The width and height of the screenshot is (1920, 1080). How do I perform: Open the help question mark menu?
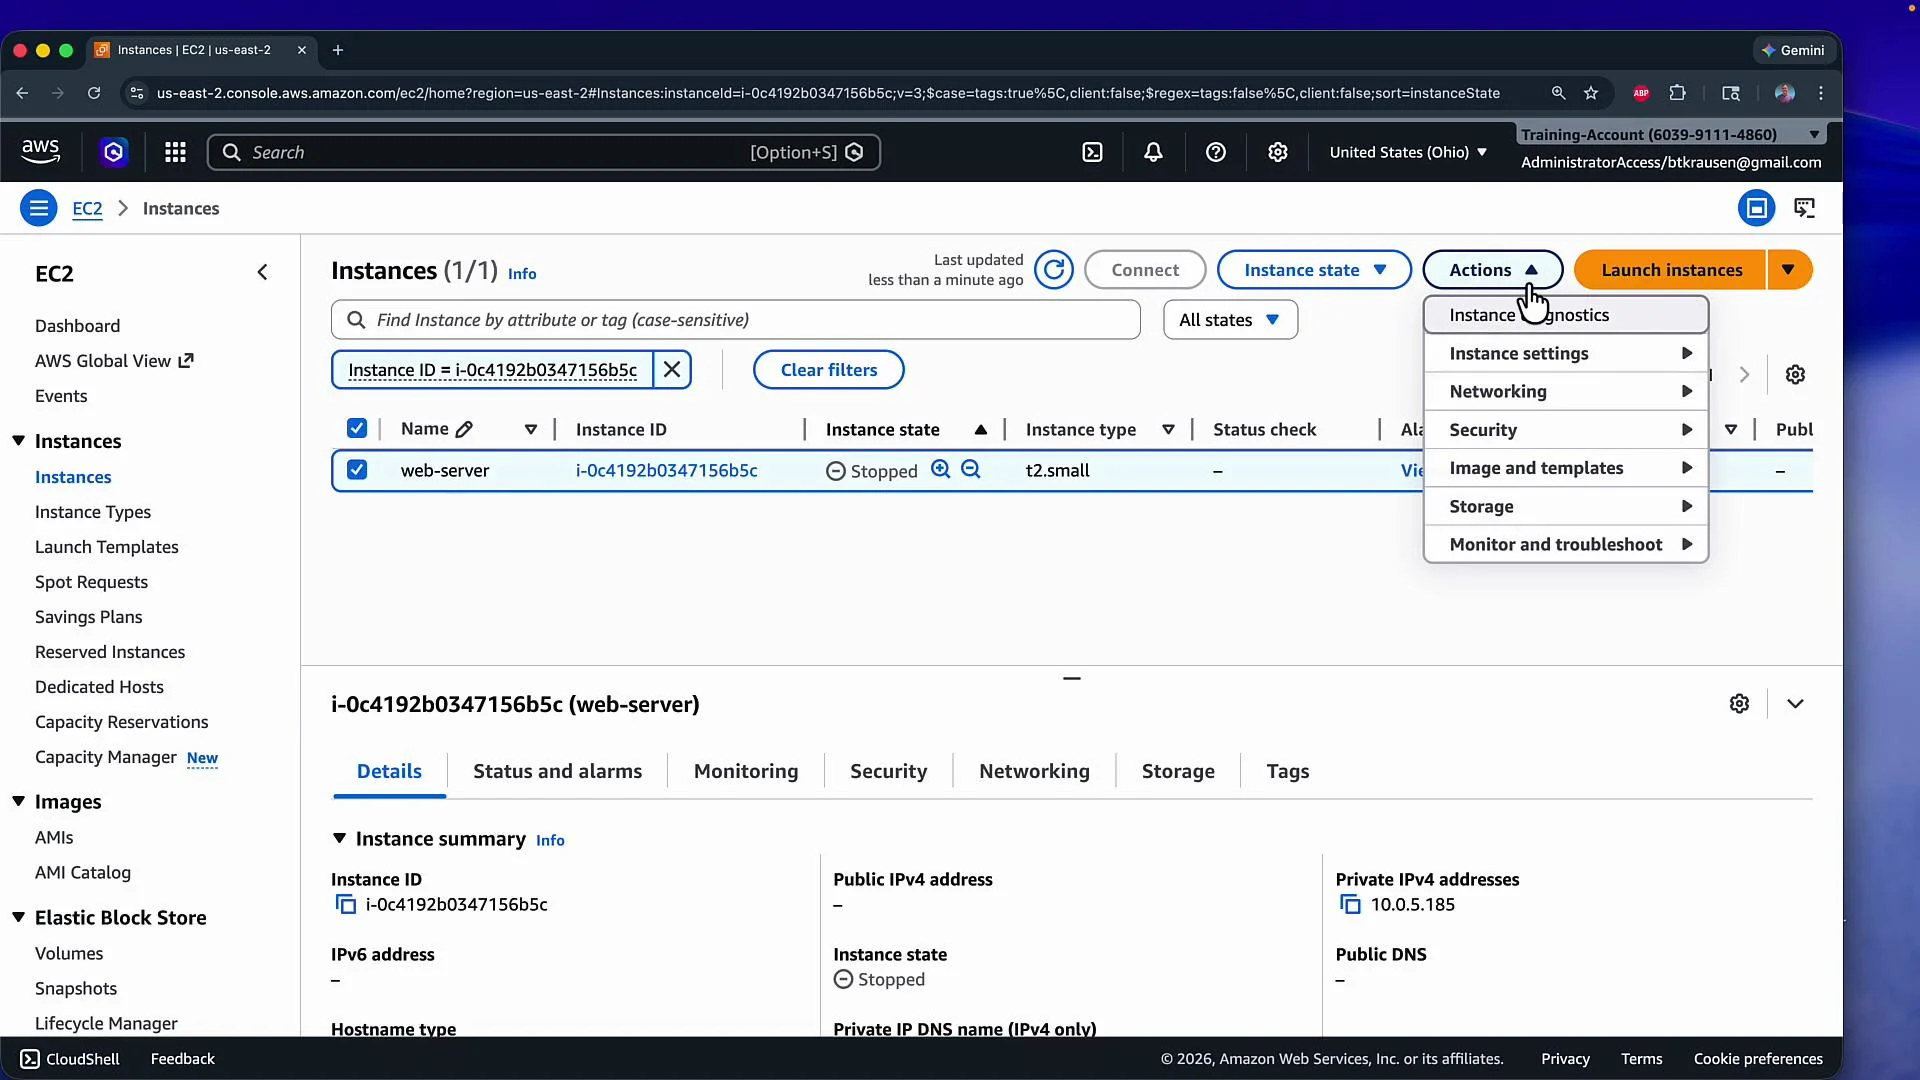click(1215, 152)
